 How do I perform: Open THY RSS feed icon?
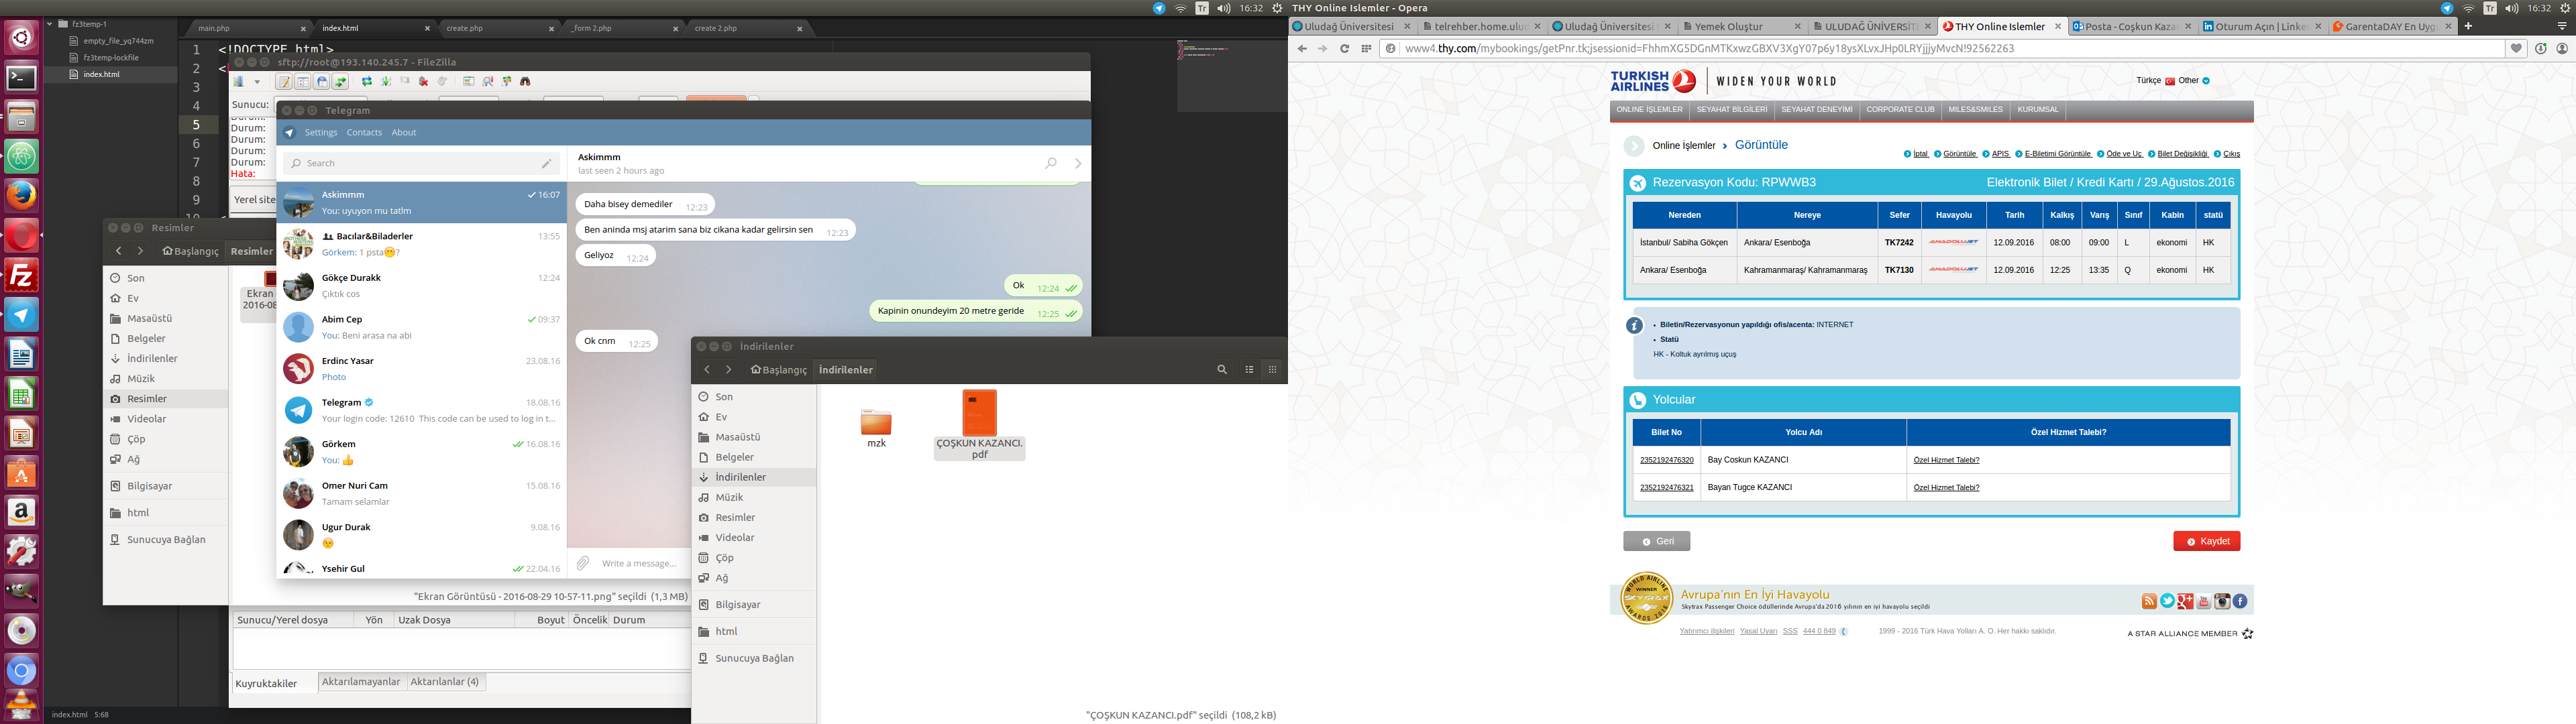tap(2149, 601)
